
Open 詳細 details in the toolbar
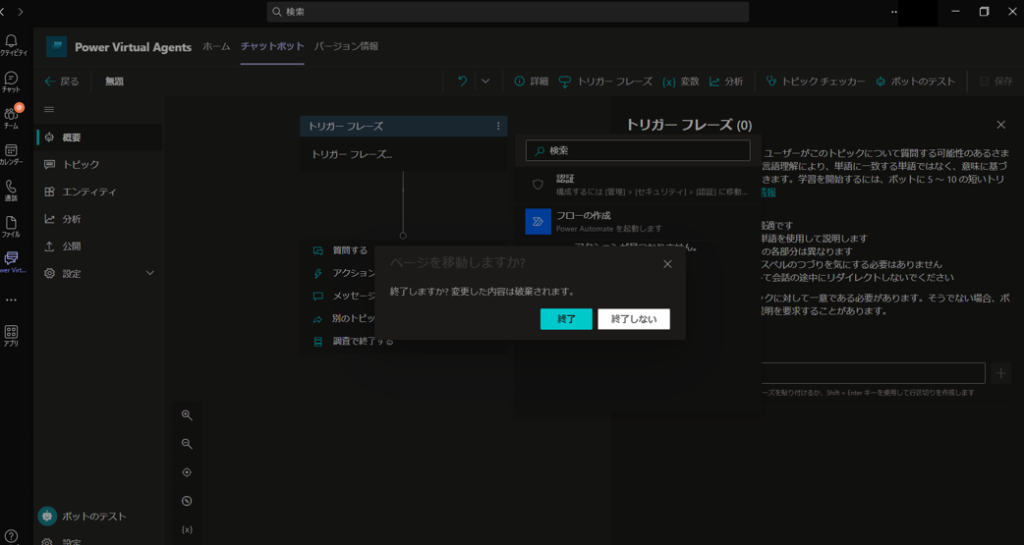[x=531, y=82]
